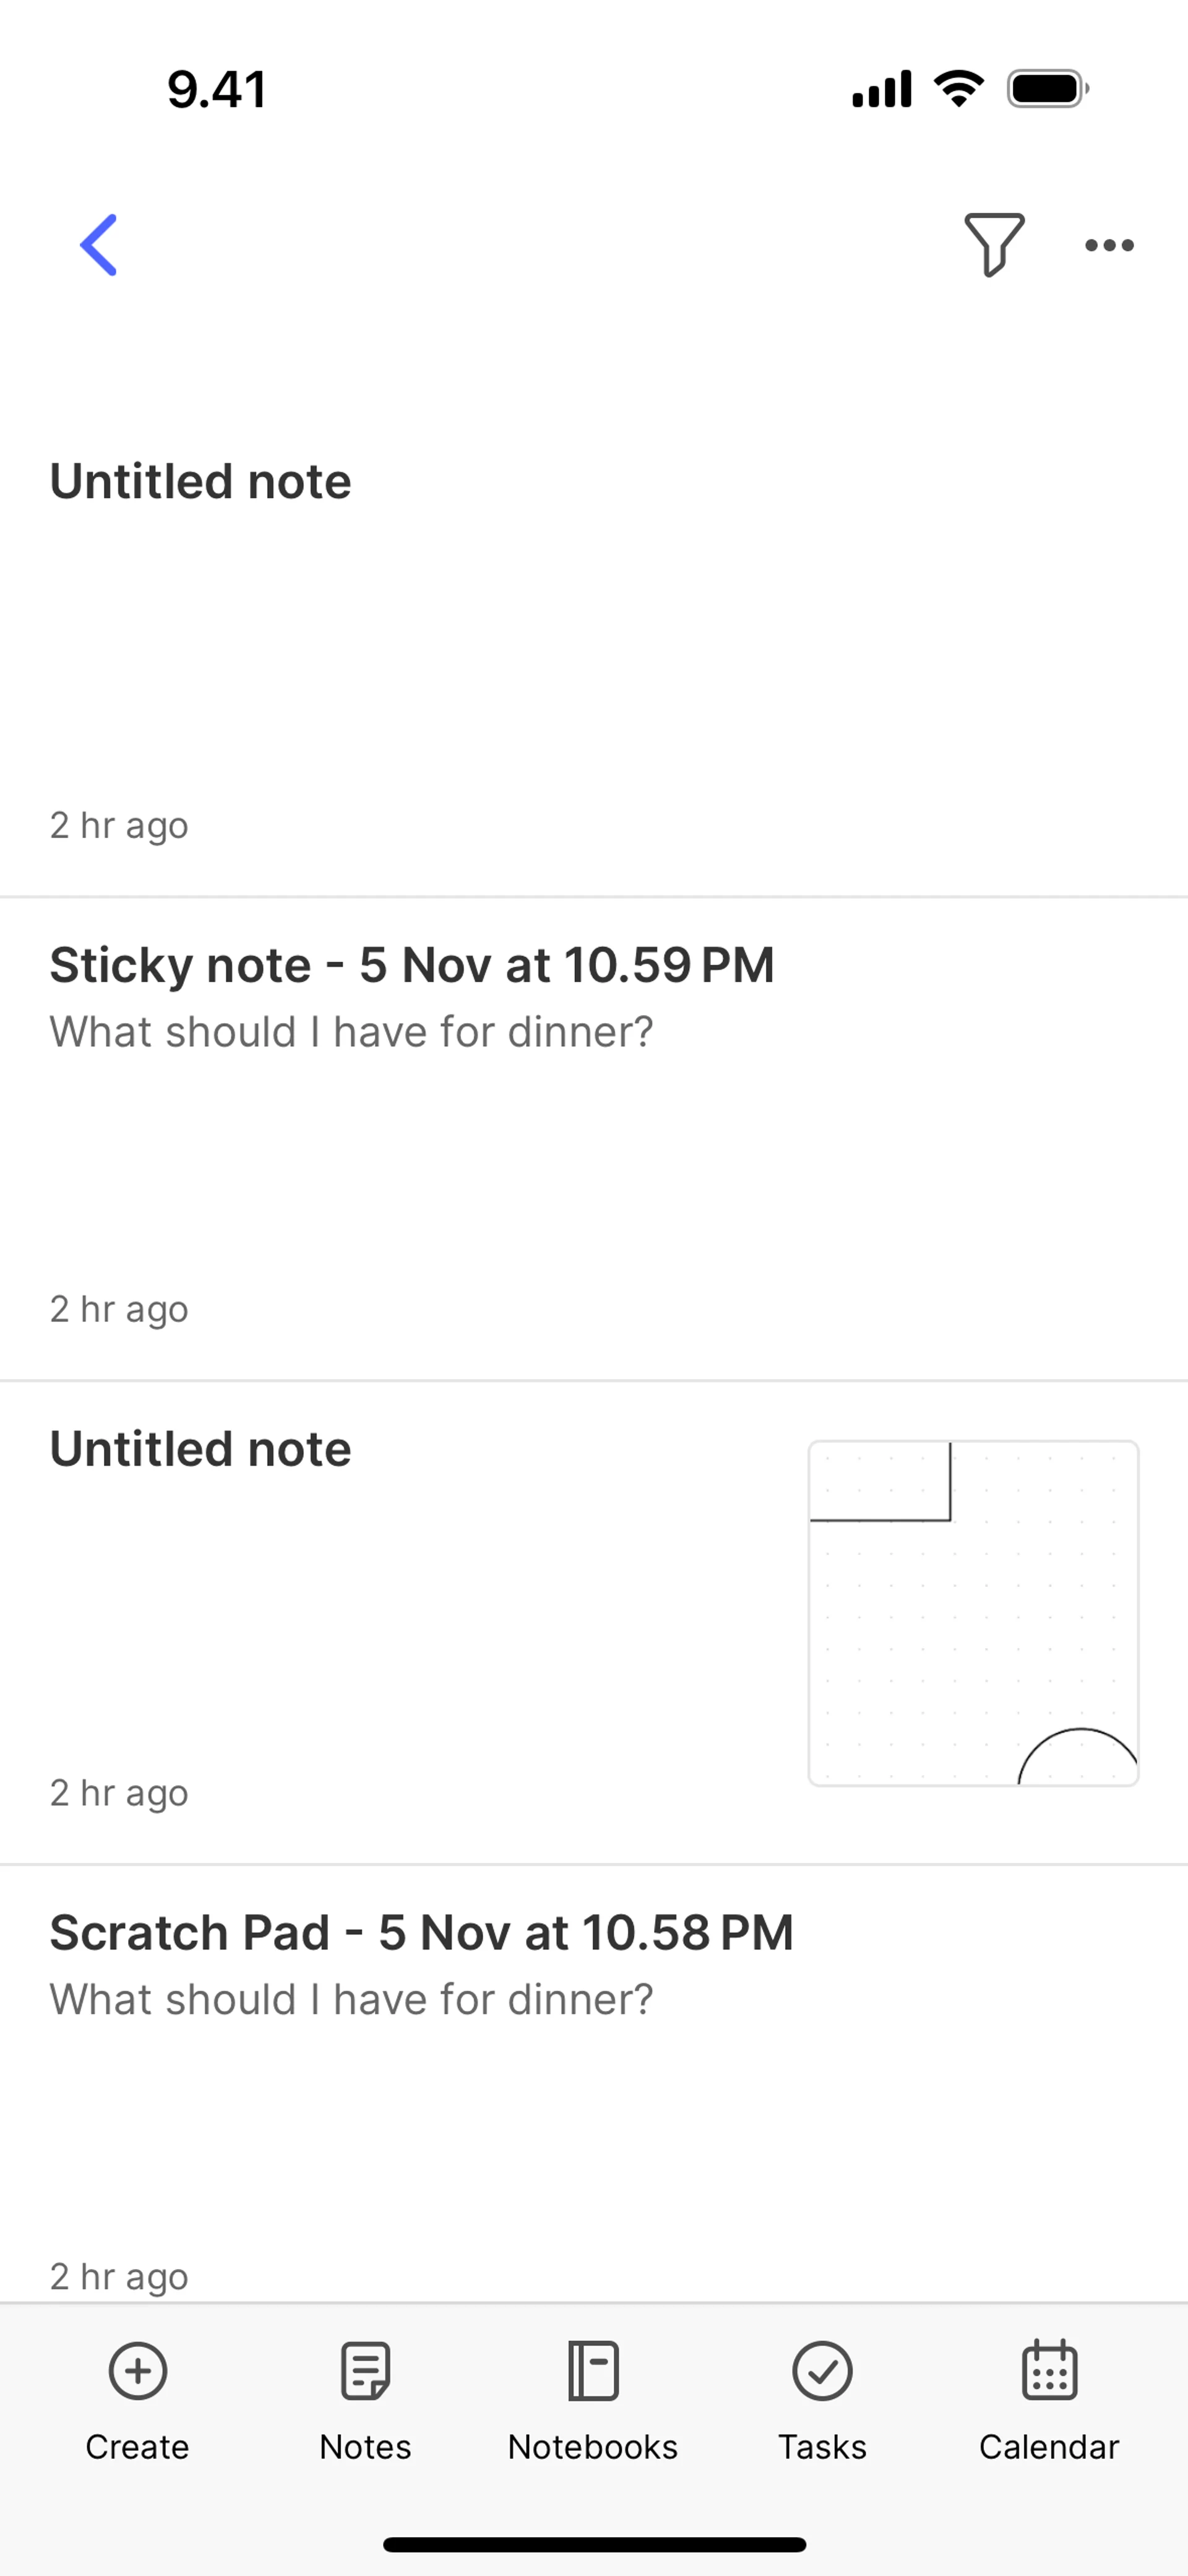This screenshot has height=2576, width=1188.
Task: Open the first Untitled note at the top
Action: coord(200,482)
